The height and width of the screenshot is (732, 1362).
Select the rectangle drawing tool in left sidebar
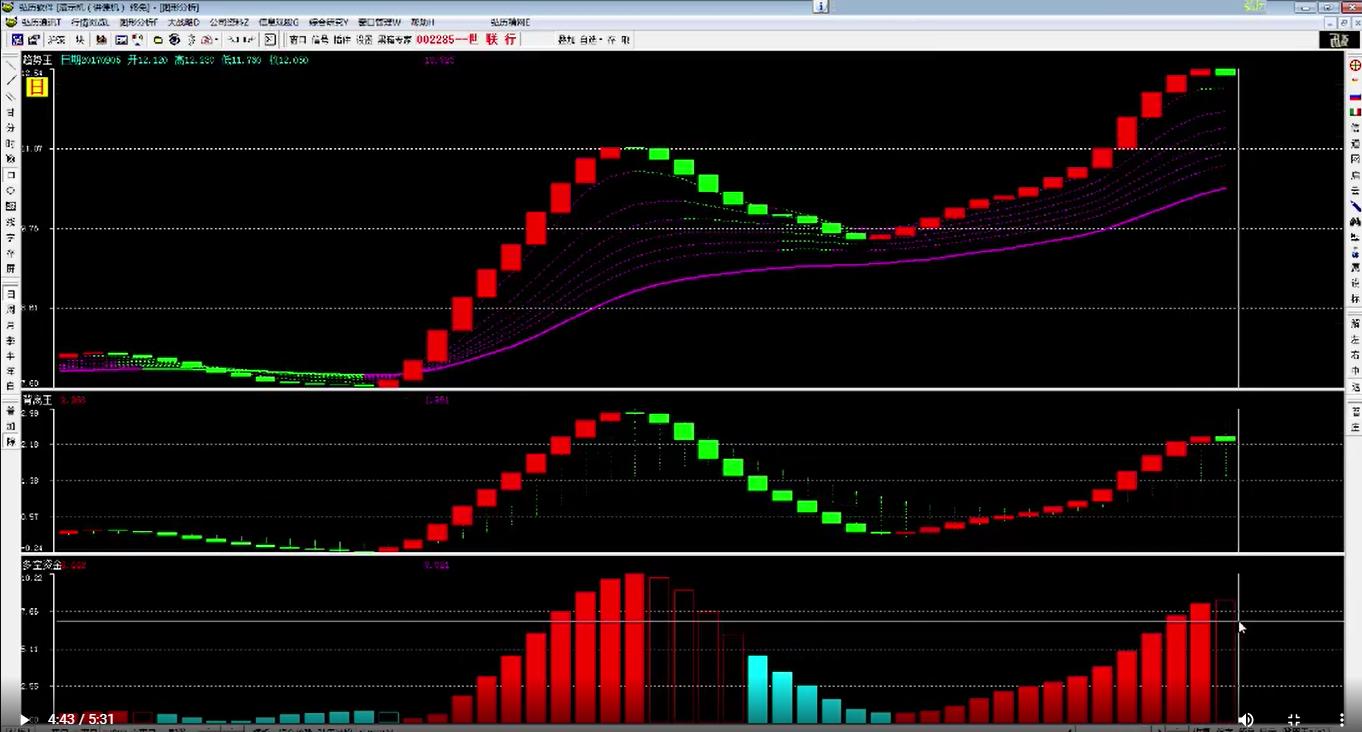point(11,175)
